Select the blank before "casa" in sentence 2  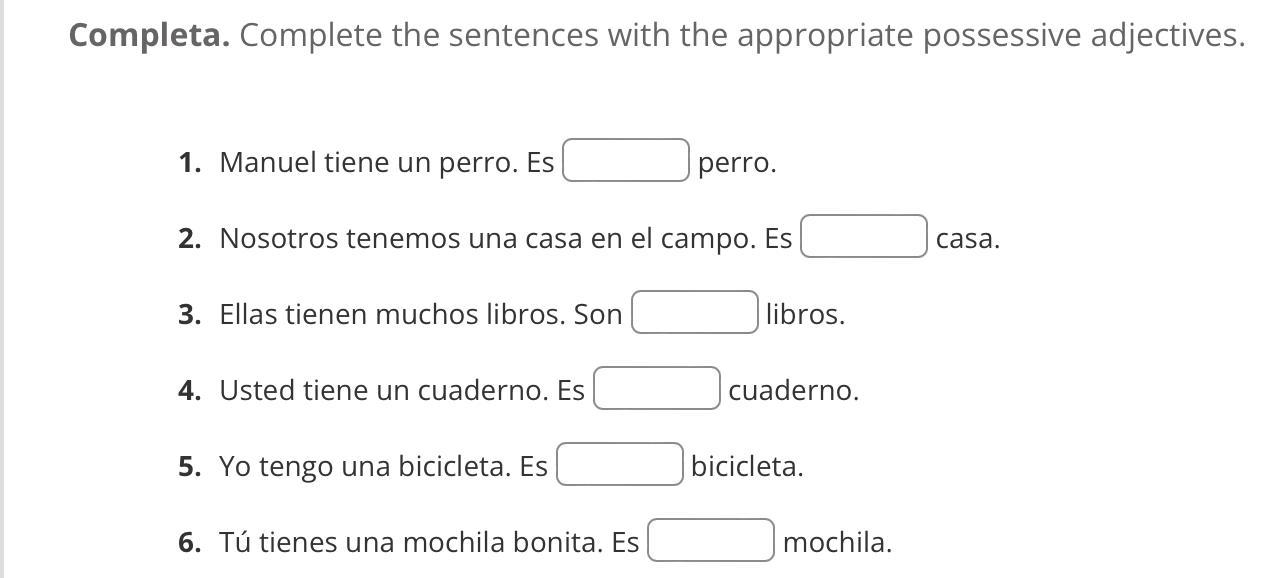864,237
